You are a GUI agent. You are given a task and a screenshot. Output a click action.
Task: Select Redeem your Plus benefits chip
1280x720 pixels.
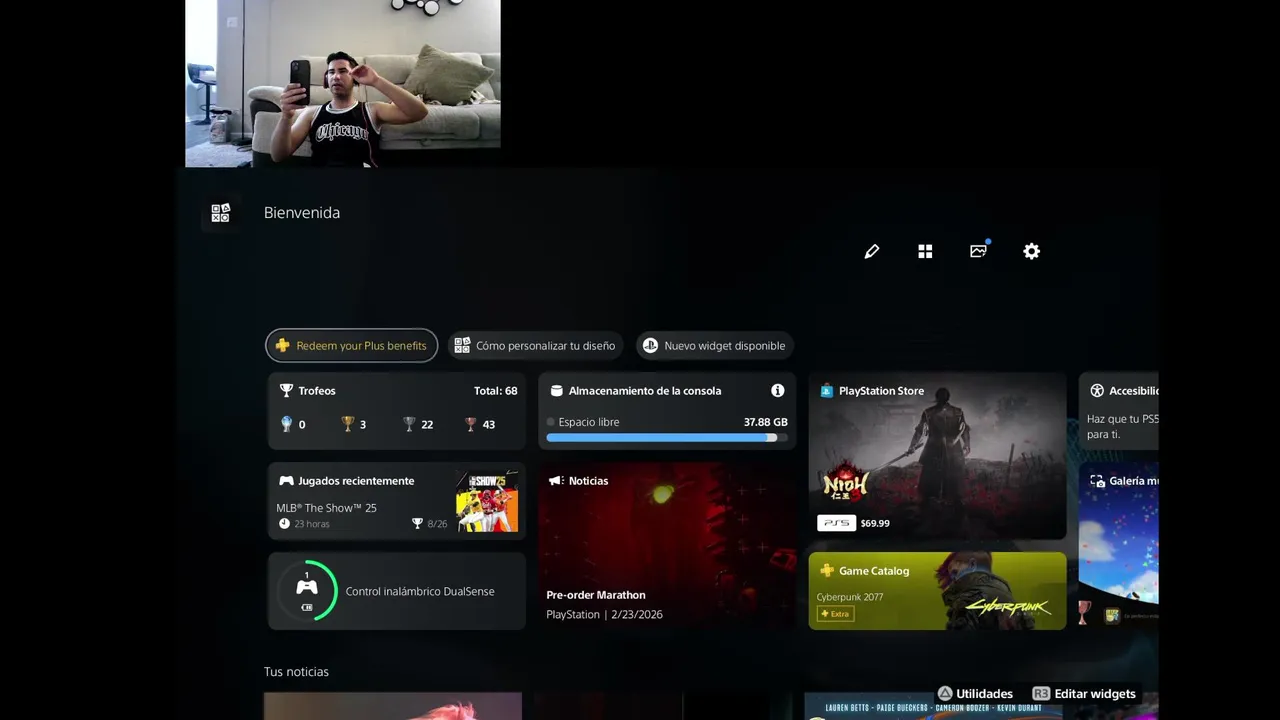(351, 346)
